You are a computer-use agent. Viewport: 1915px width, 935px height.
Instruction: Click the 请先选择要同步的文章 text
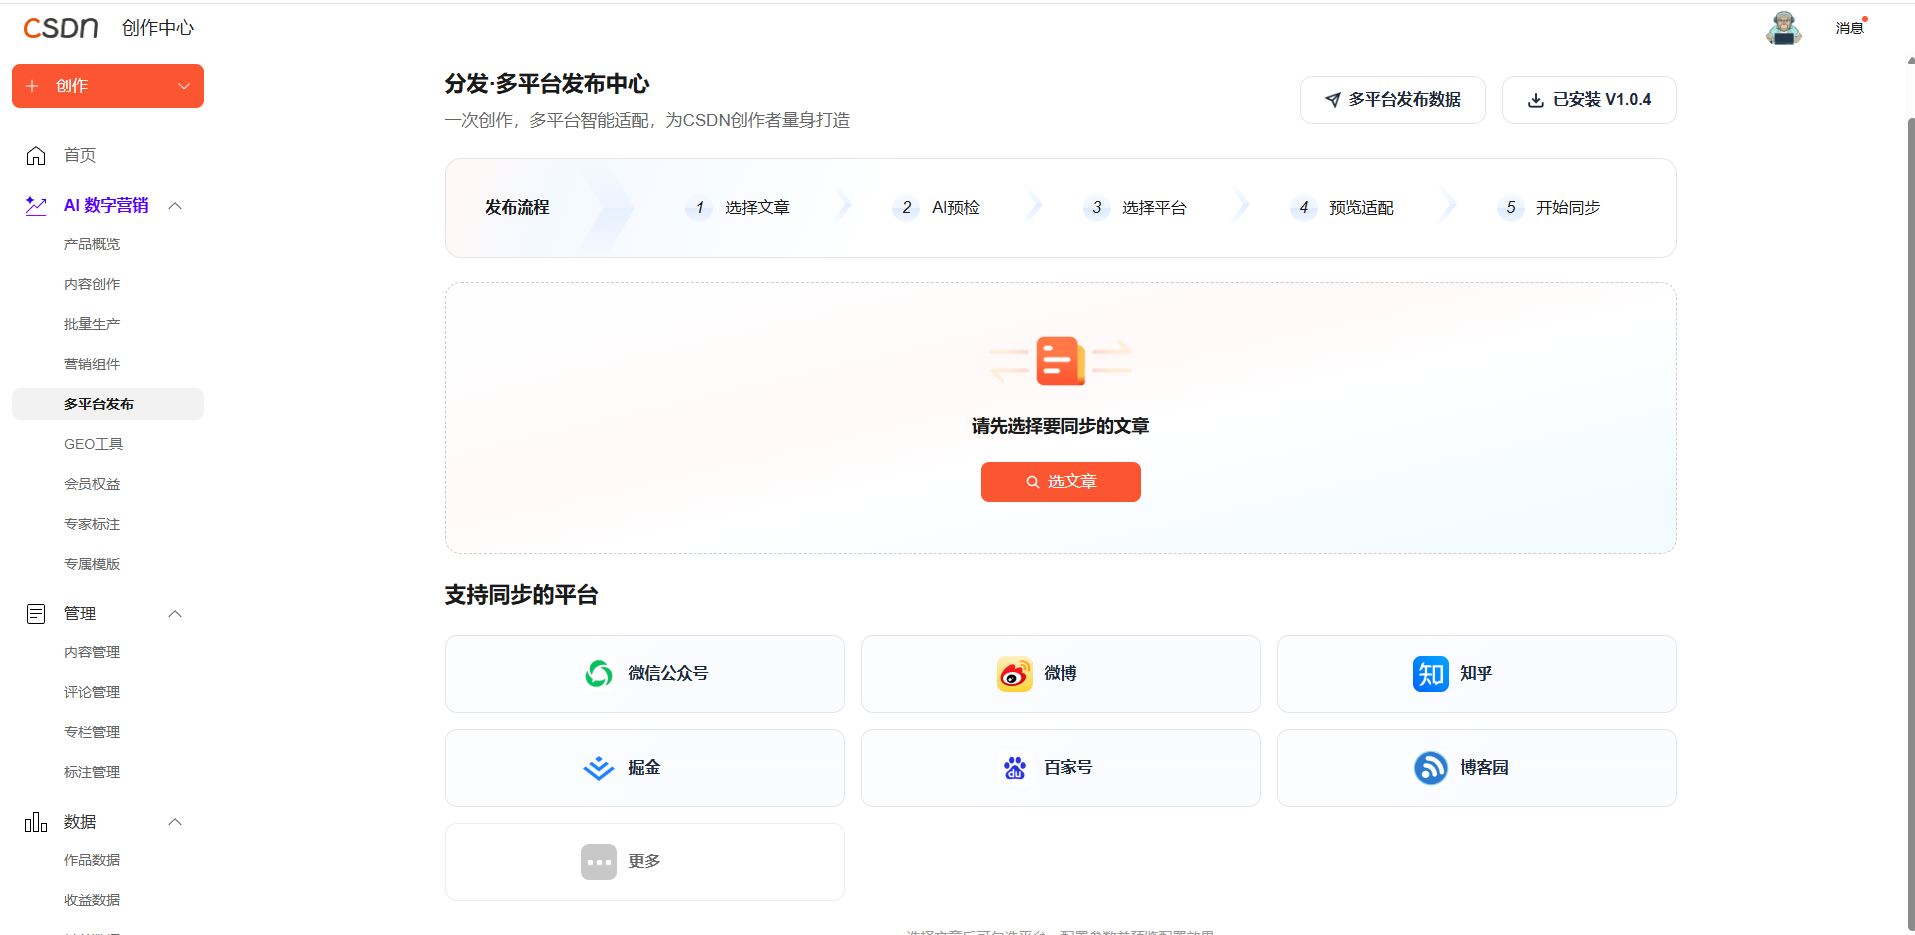tap(1061, 426)
